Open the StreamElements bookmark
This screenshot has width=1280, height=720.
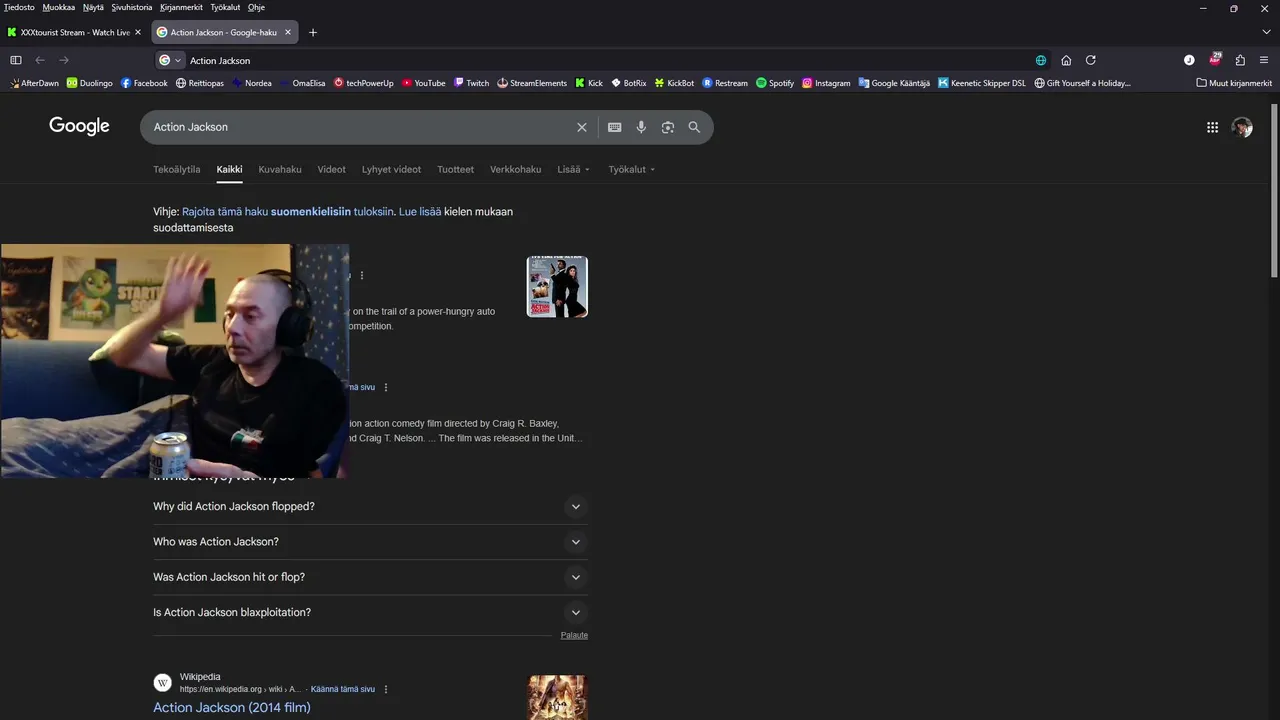tap(532, 83)
